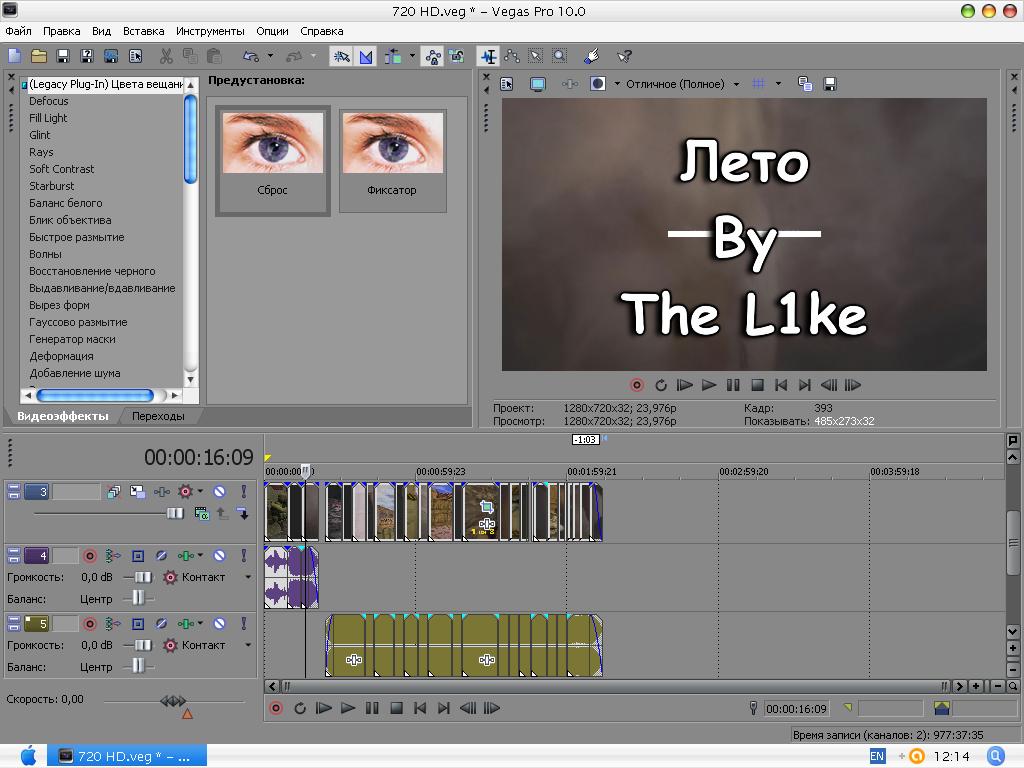Switch to the Переходы tab
The width and height of the screenshot is (1024, 768).
pyautogui.click(x=158, y=416)
